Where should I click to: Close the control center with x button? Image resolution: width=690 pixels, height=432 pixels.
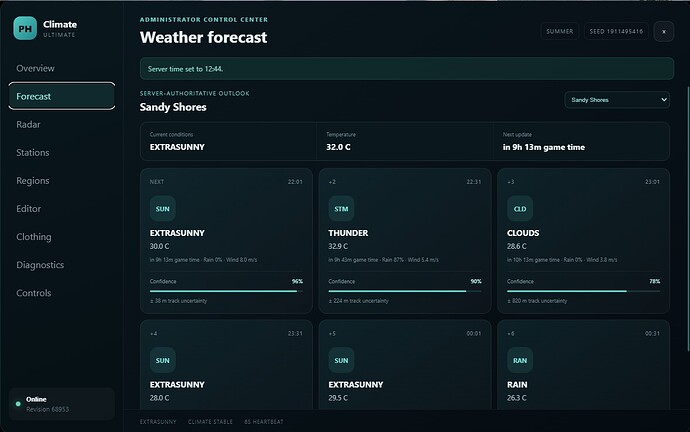[x=664, y=31]
